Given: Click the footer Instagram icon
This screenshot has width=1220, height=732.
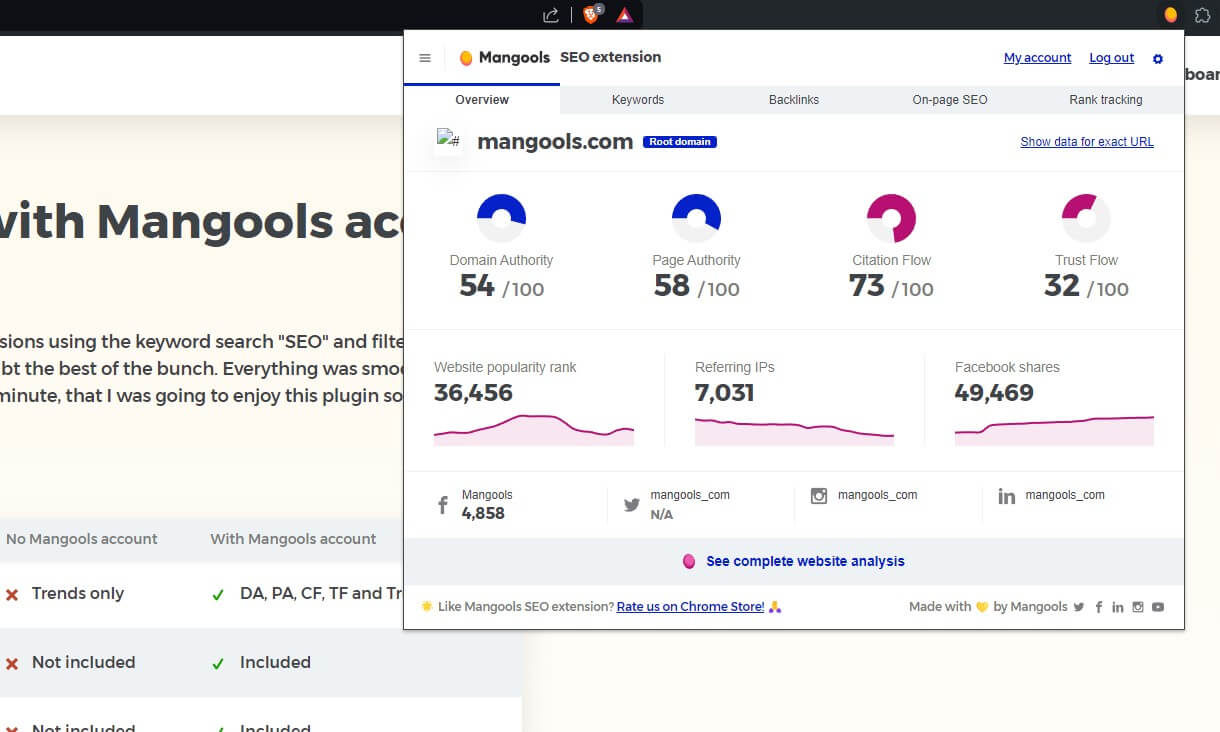Looking at the screenshot, I should point(1138,607).
